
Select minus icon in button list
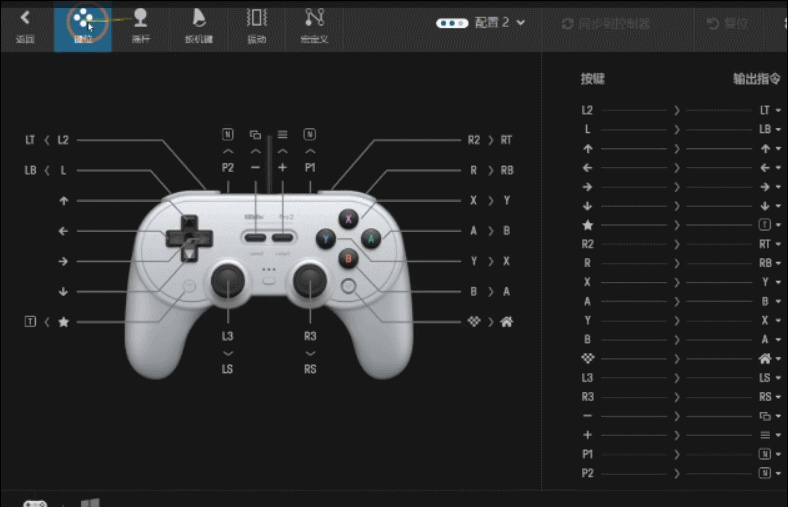pos(587,416)
